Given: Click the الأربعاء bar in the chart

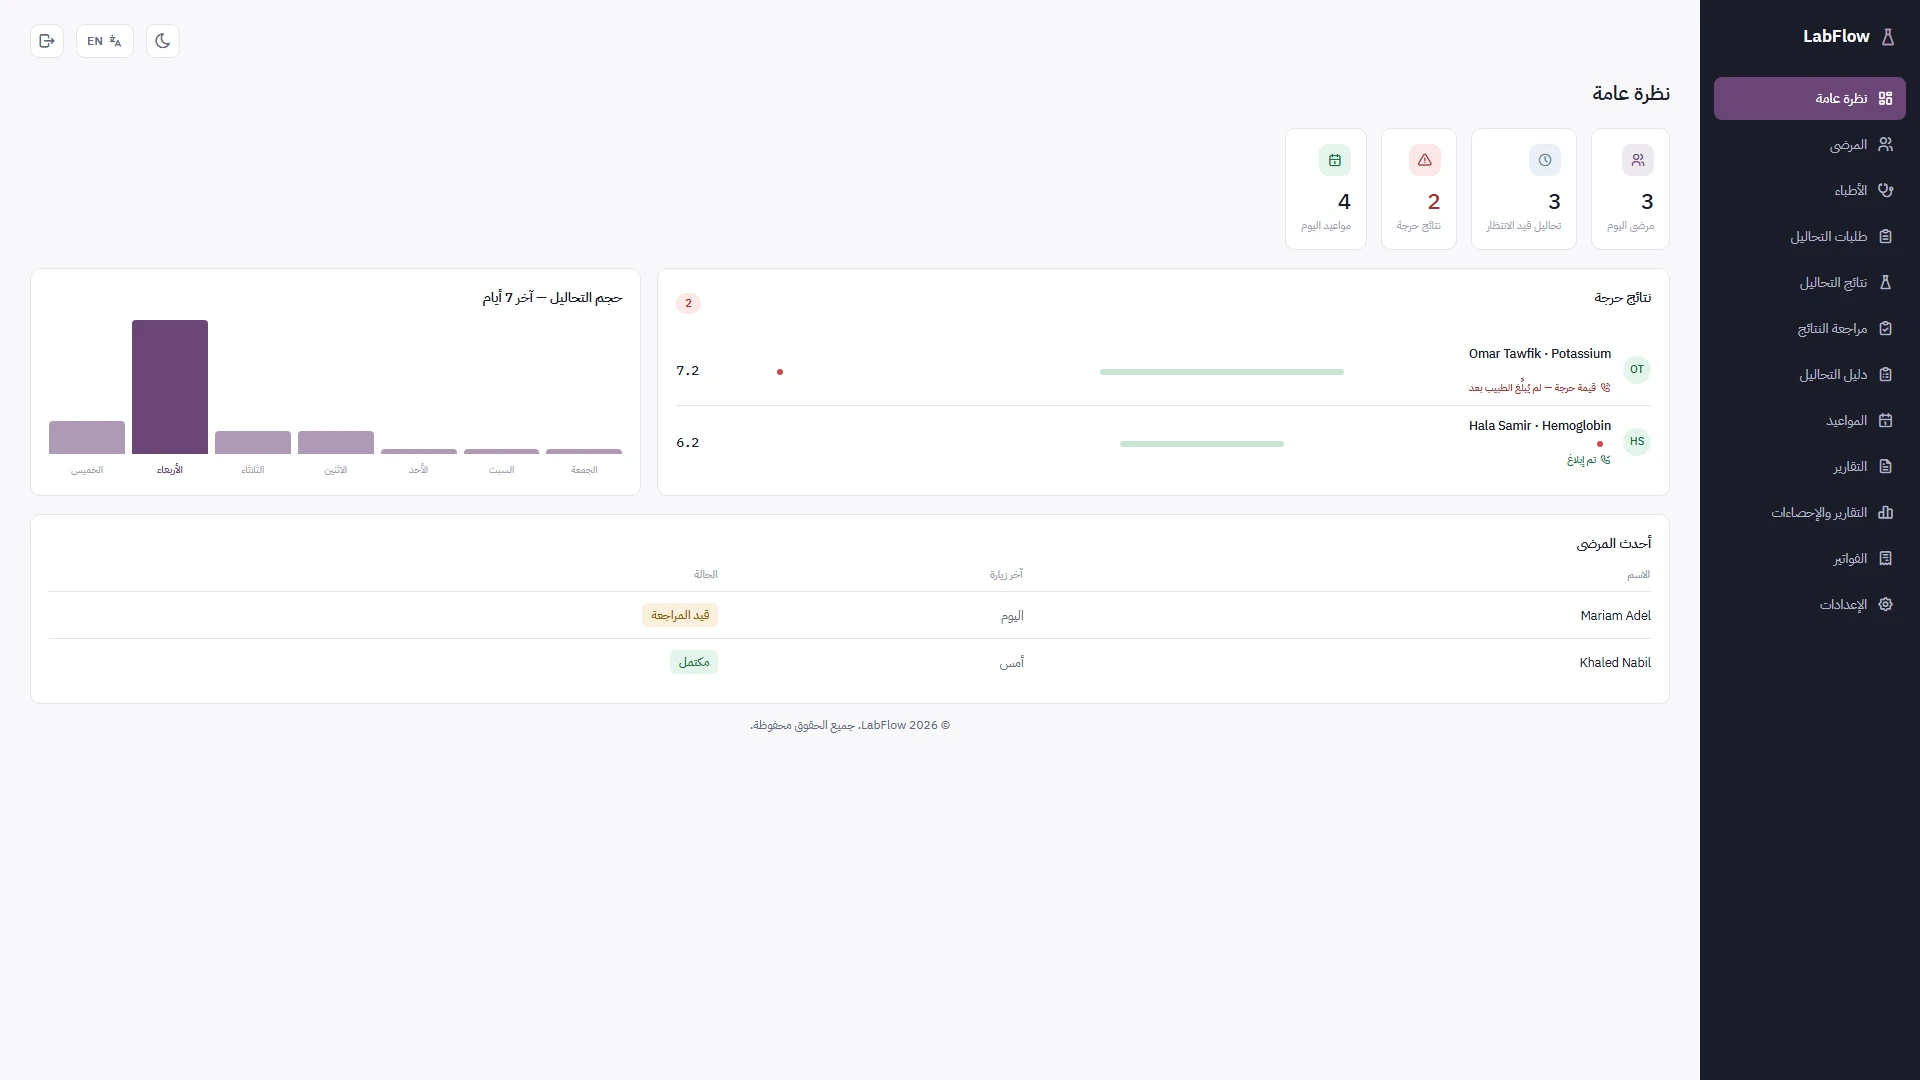Looking at the screenshot, I should point(170,387).
